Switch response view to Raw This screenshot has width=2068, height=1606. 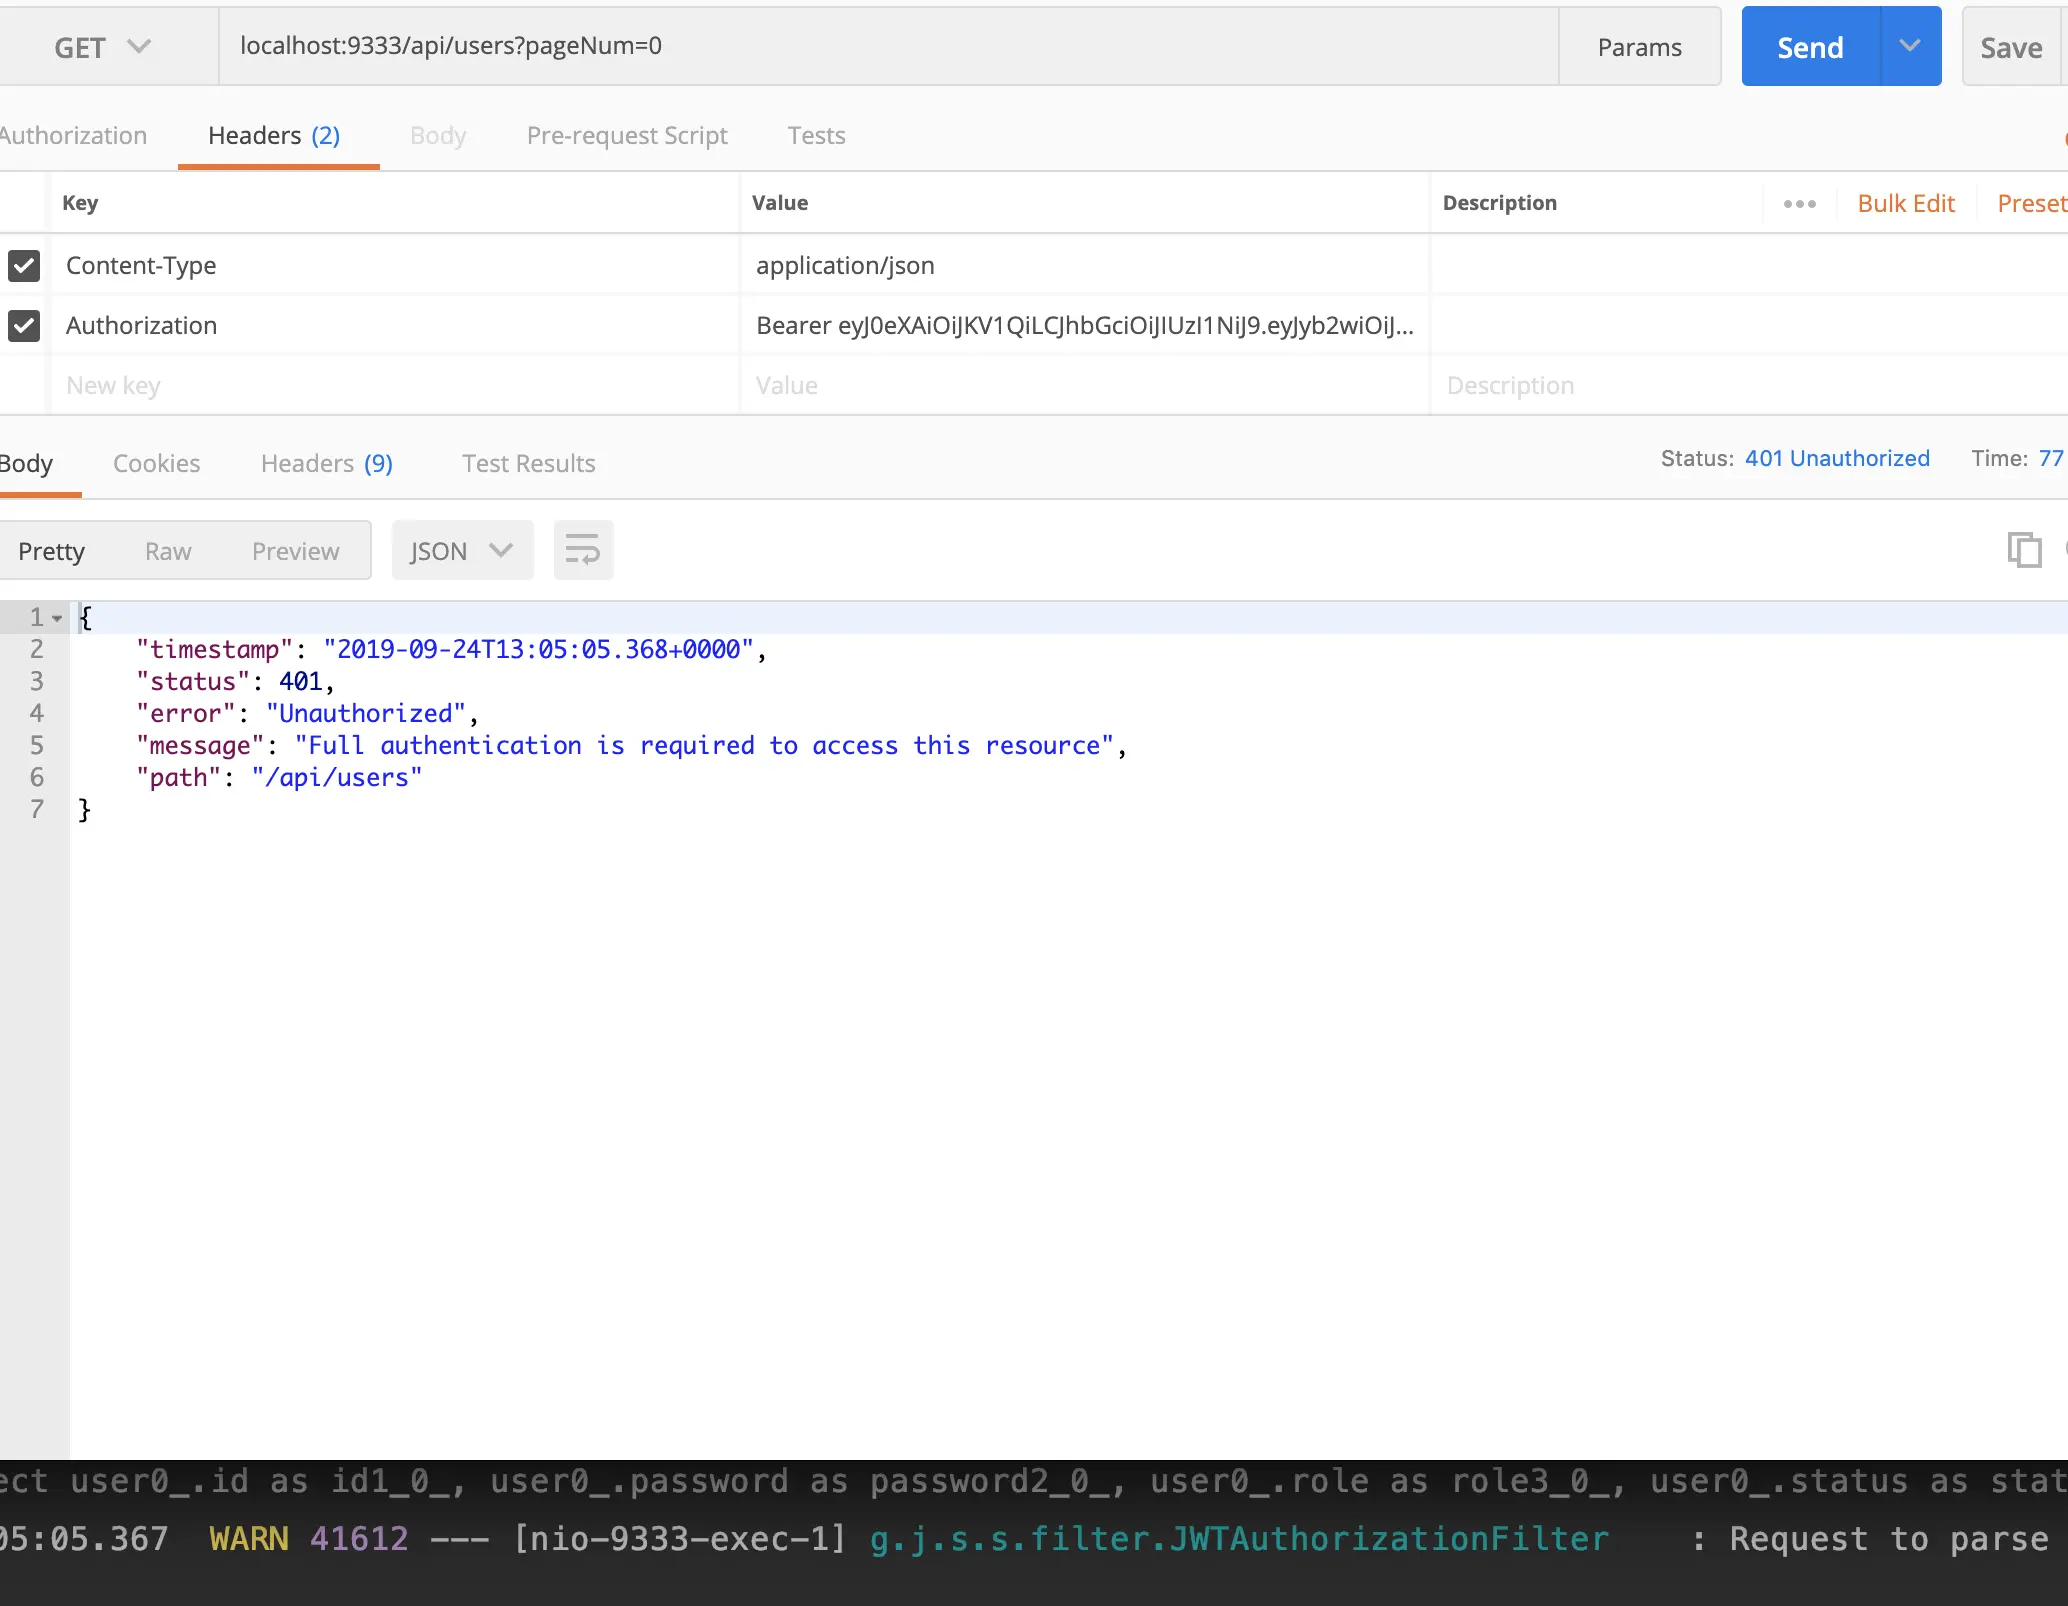(167, 550)
